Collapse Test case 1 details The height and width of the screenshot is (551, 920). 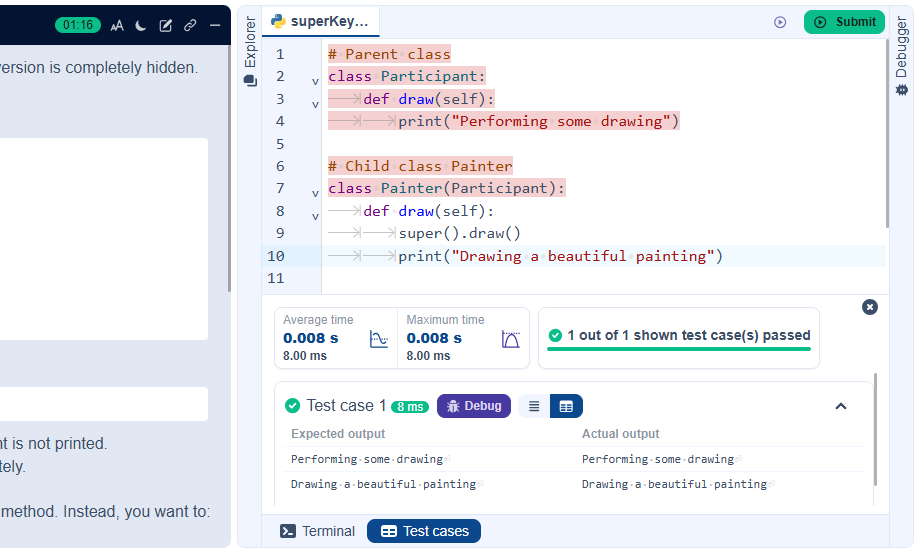tap(841, 406)
